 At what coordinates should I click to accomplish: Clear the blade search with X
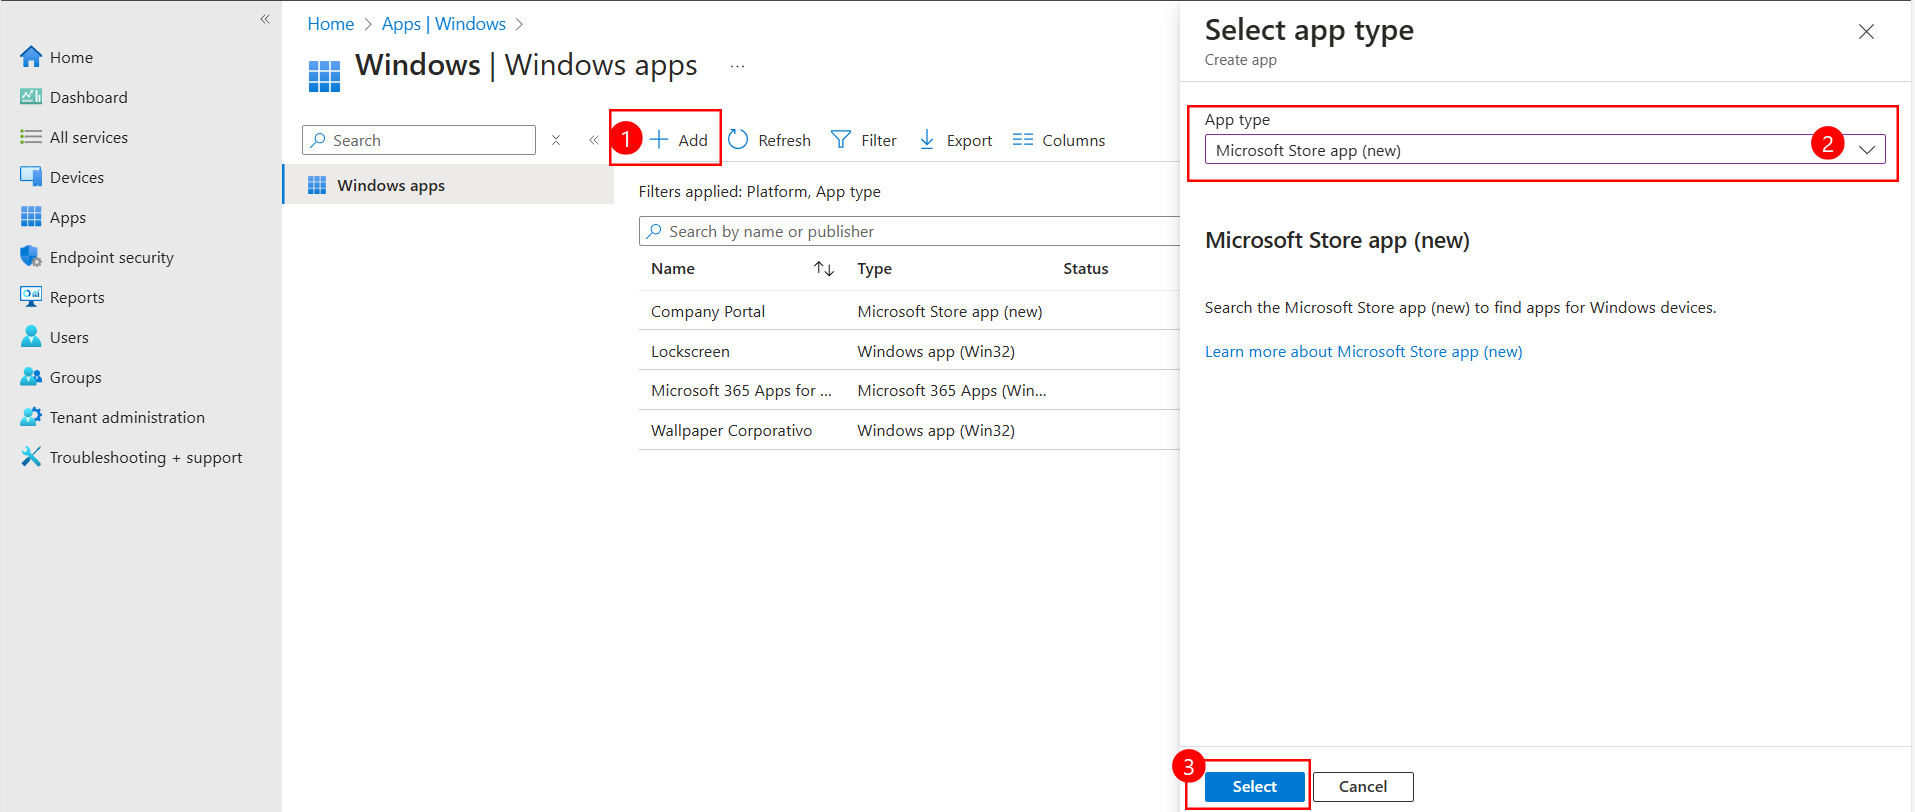[x=556, y=140]
